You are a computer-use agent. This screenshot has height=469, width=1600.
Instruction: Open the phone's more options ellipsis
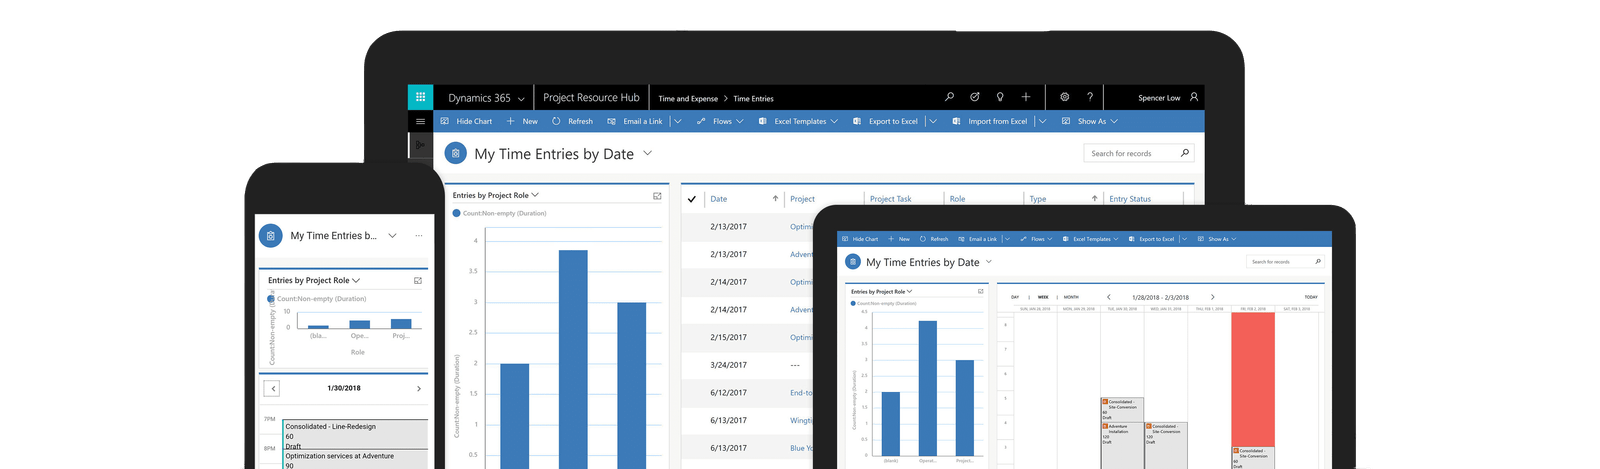tap(418, 236)
